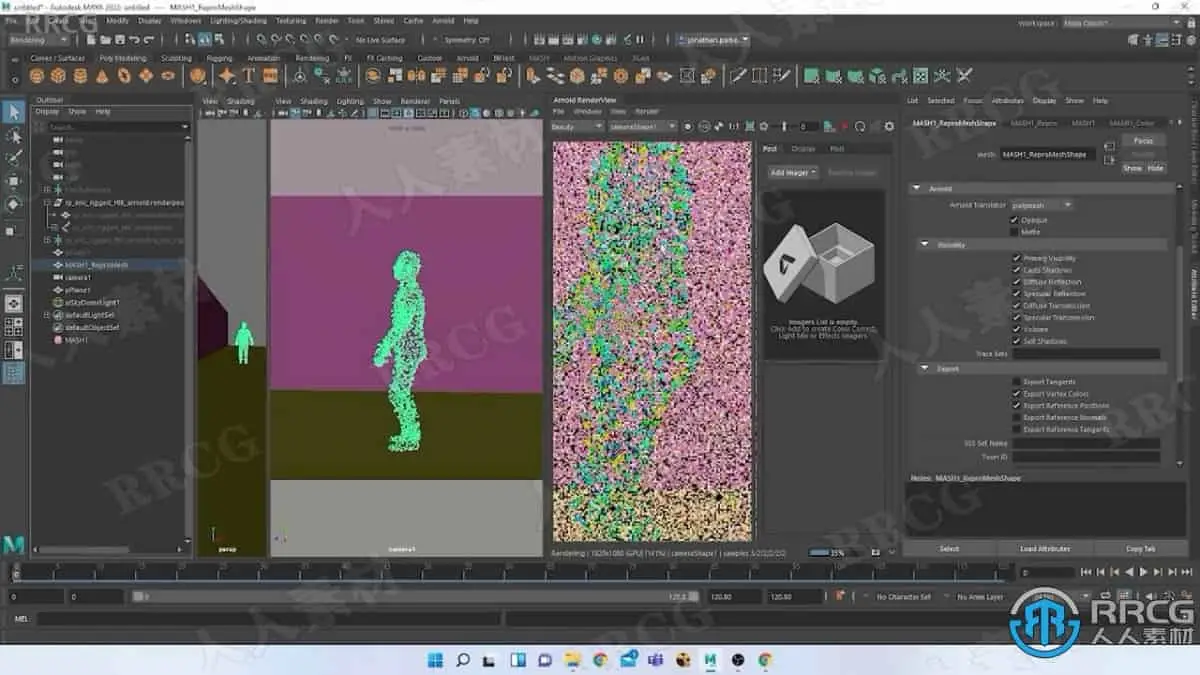
Task: Select the Paint Selection tool
Action: point(14,159)
